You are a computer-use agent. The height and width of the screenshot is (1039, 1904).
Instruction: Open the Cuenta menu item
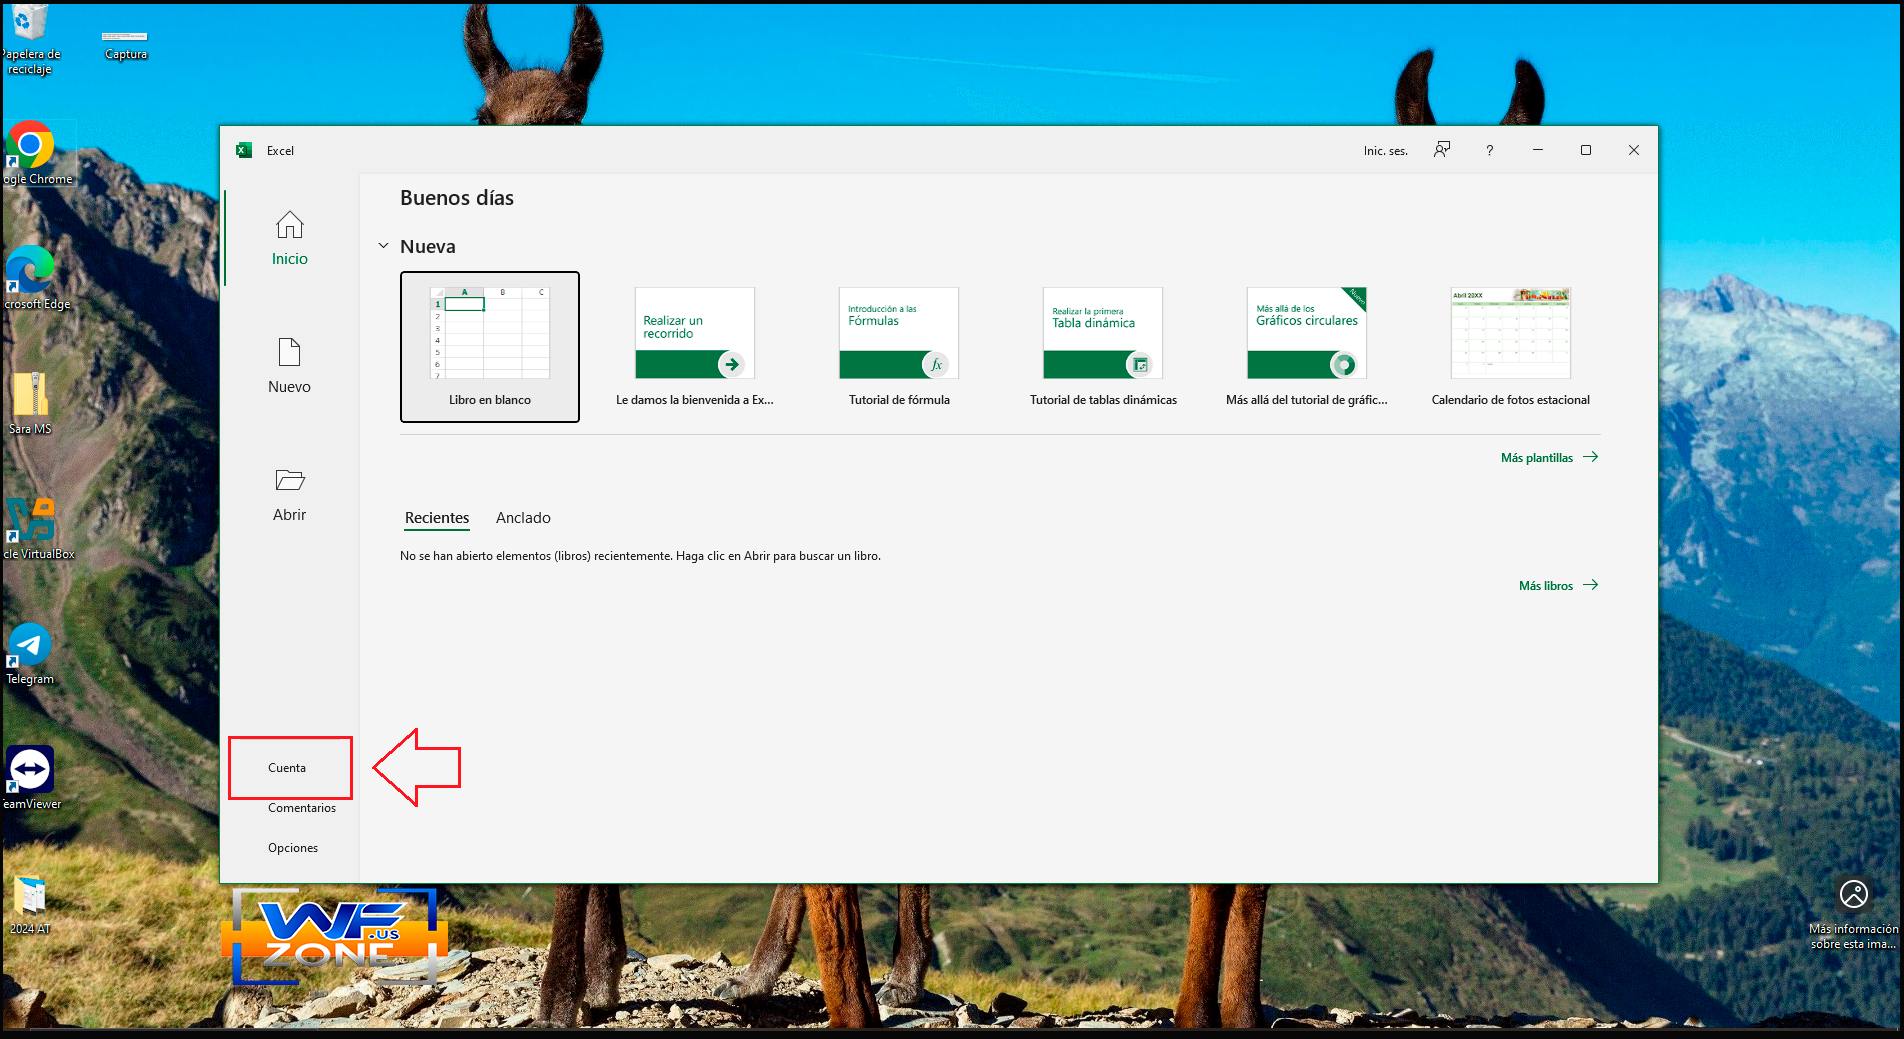point(287,768)
